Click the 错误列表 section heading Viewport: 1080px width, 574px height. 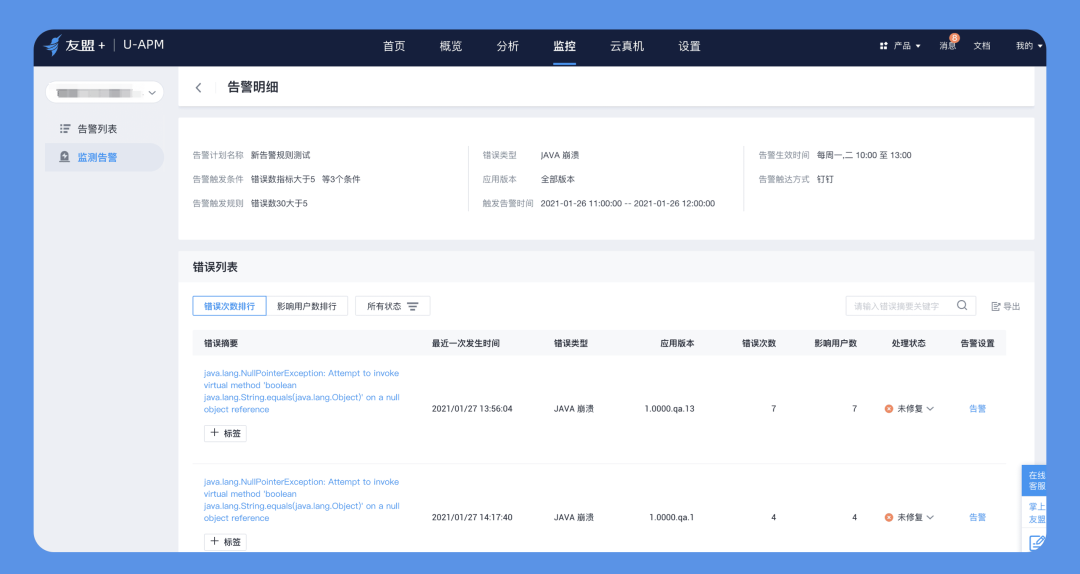[x=215, y=267]
